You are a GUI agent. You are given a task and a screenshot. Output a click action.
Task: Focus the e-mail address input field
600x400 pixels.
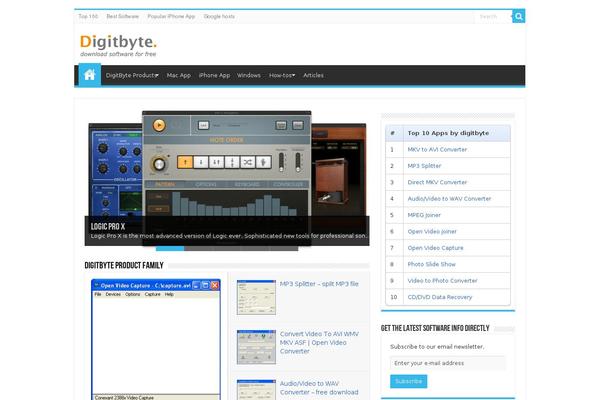[448, 363]
